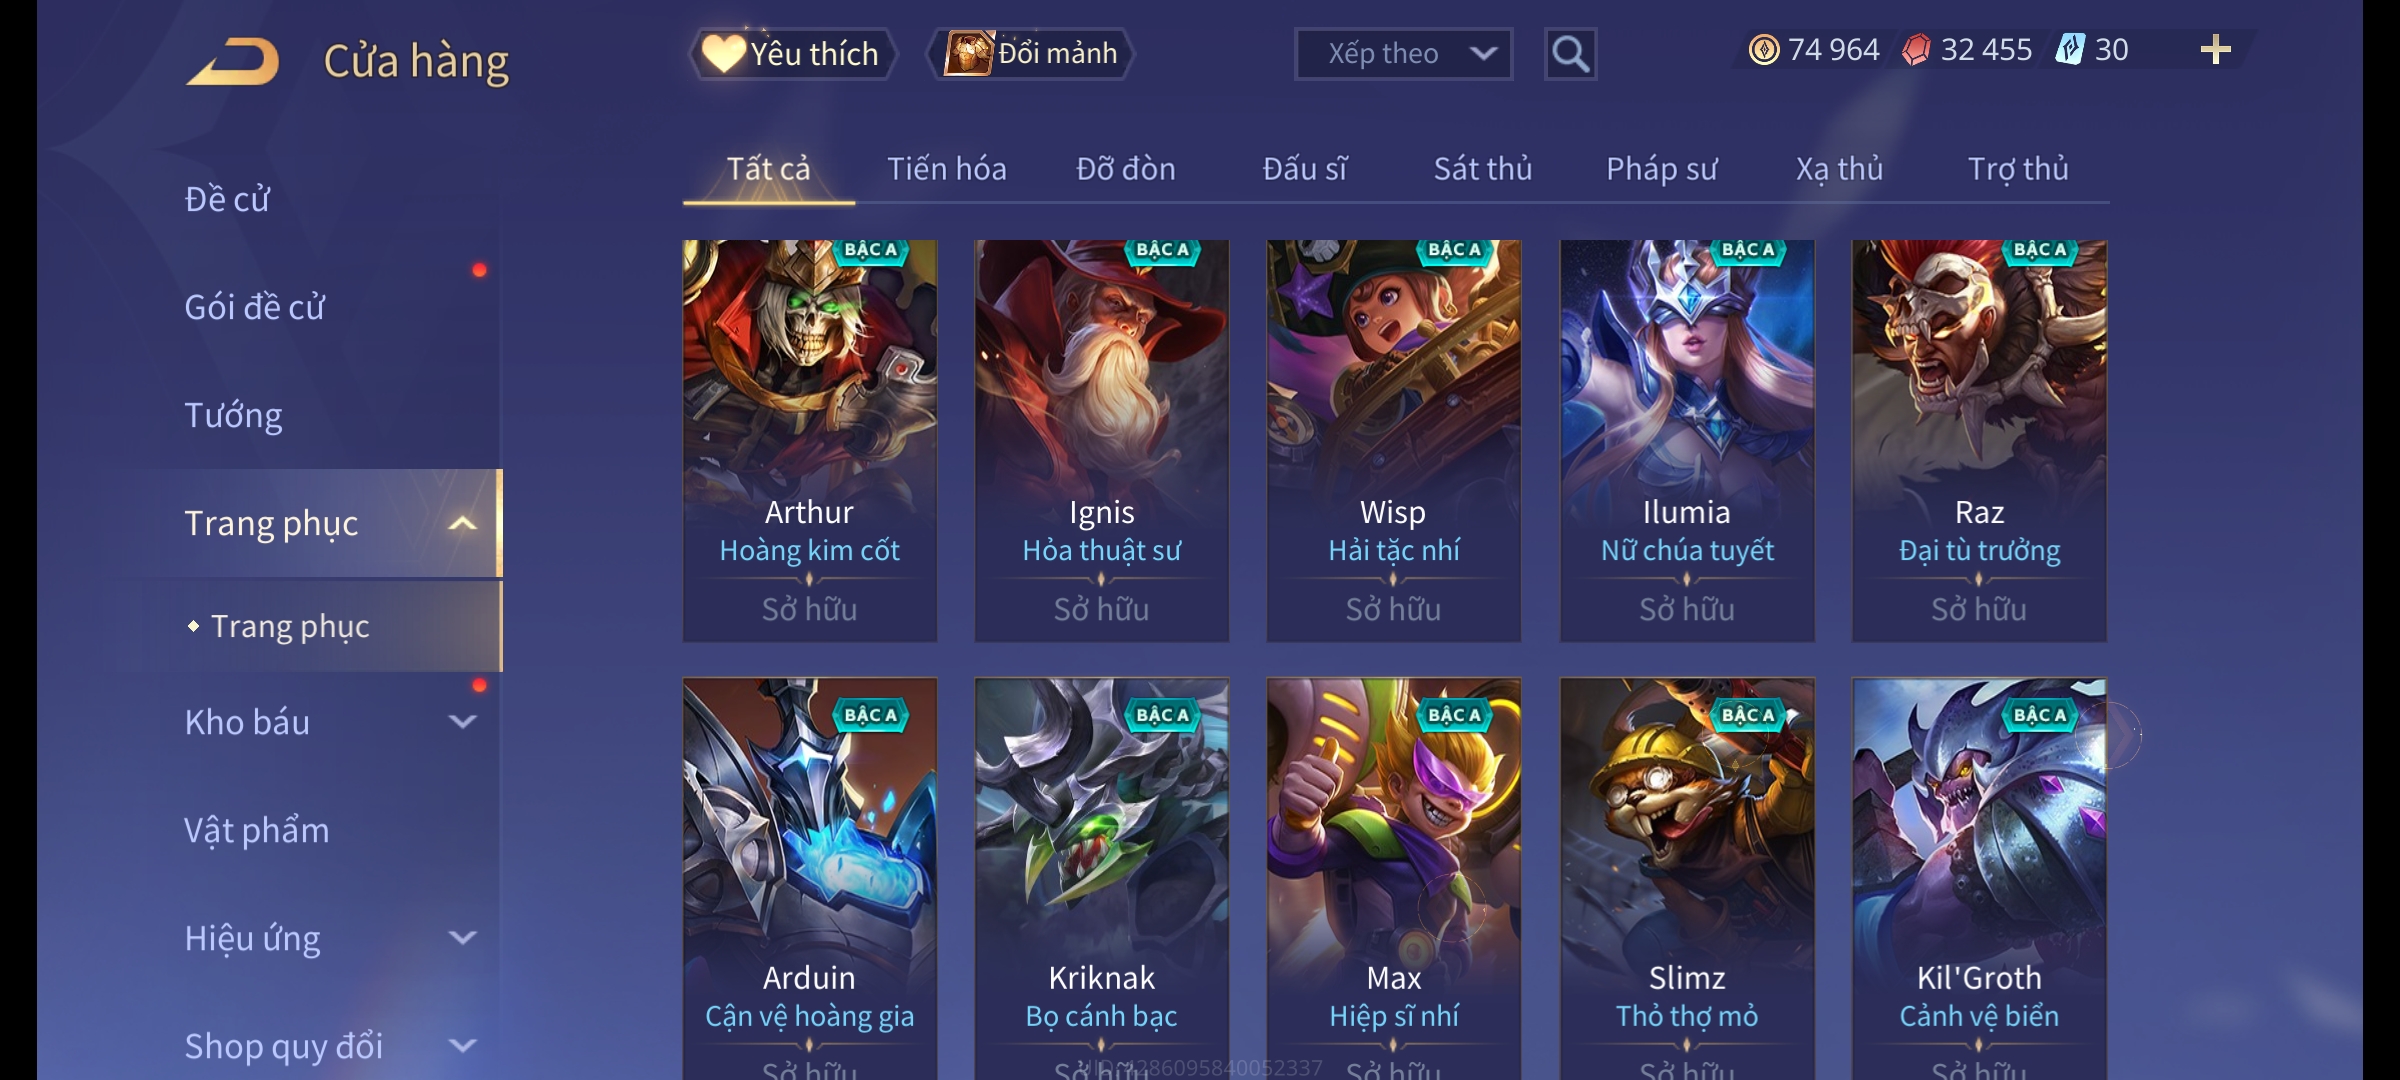The width and height of the screenshot is (2400, 1080).
Task: Tap the heart icon on Yêu thích
Action: pyautogui.click(x=723, y=53)
